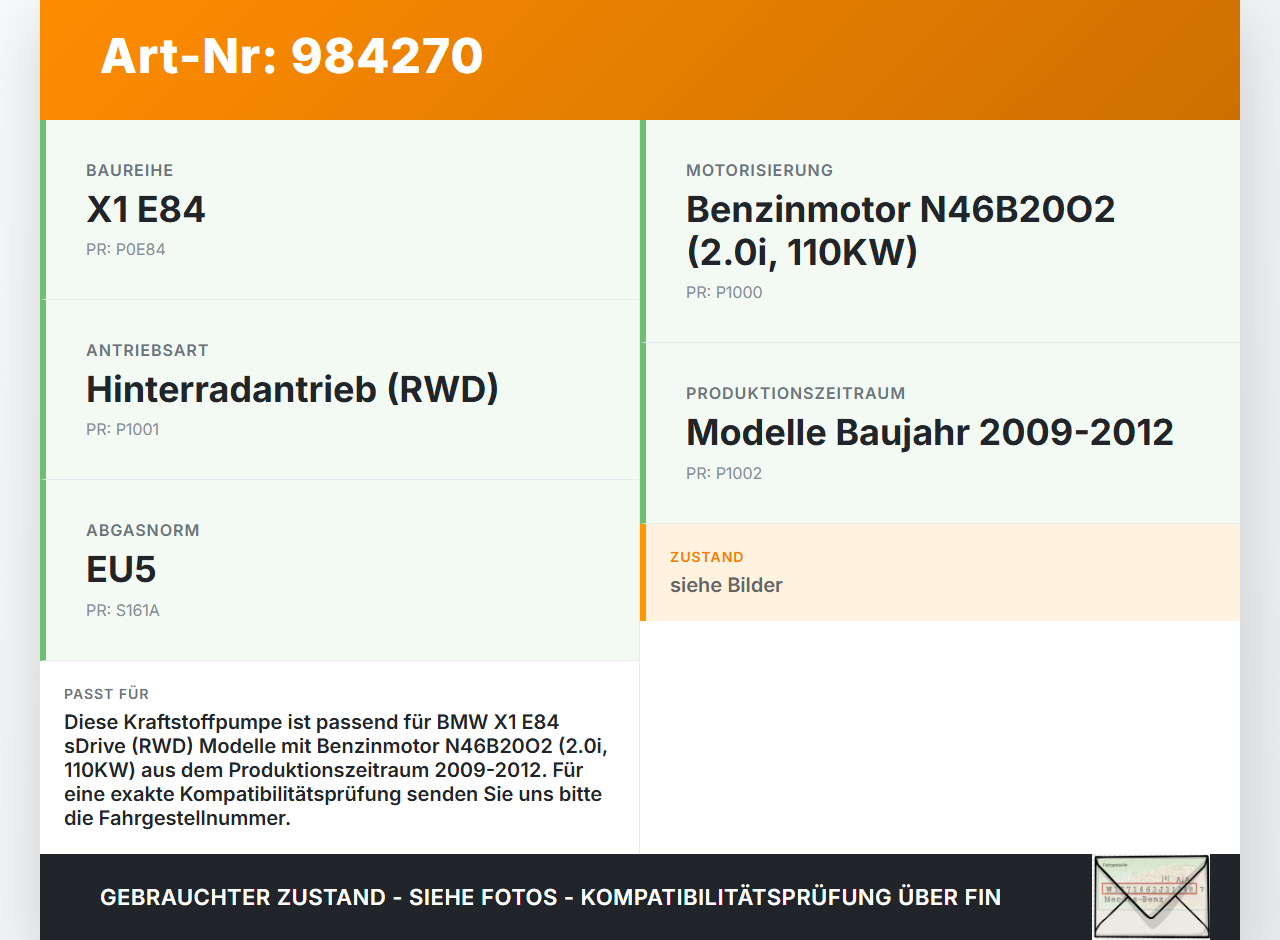Viewport: 1280px width, 940px height.
Task: Click the 'ZUSTAND' label
Action: [707, 557]
